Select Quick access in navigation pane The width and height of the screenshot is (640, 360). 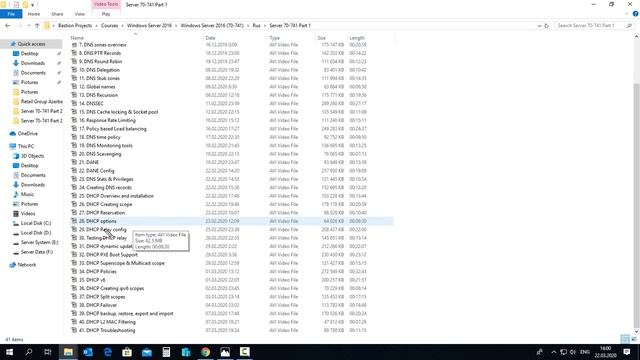(31, 44)
